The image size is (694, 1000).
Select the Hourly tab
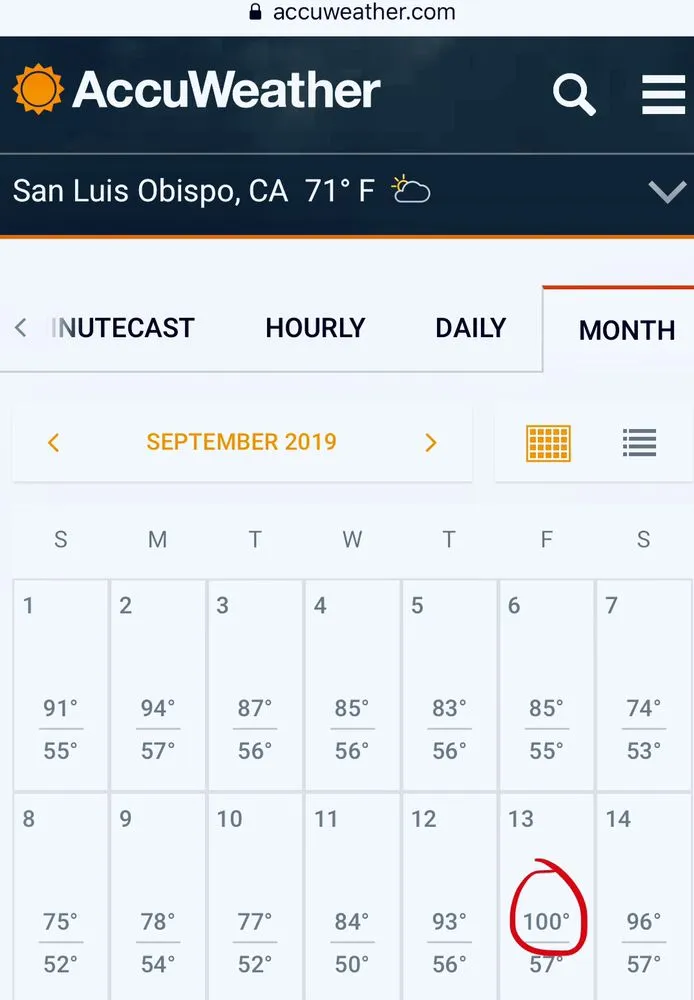tap(315, 328)
